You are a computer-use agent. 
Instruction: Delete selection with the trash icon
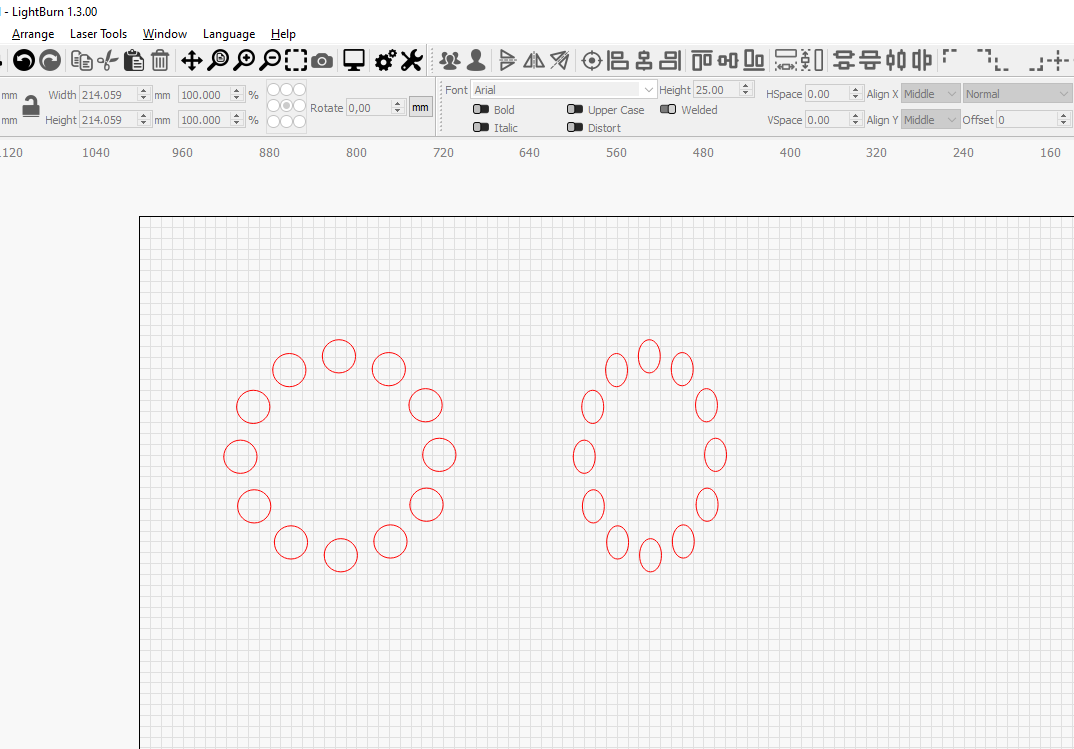pyautogui.click(x=160, y=61)
